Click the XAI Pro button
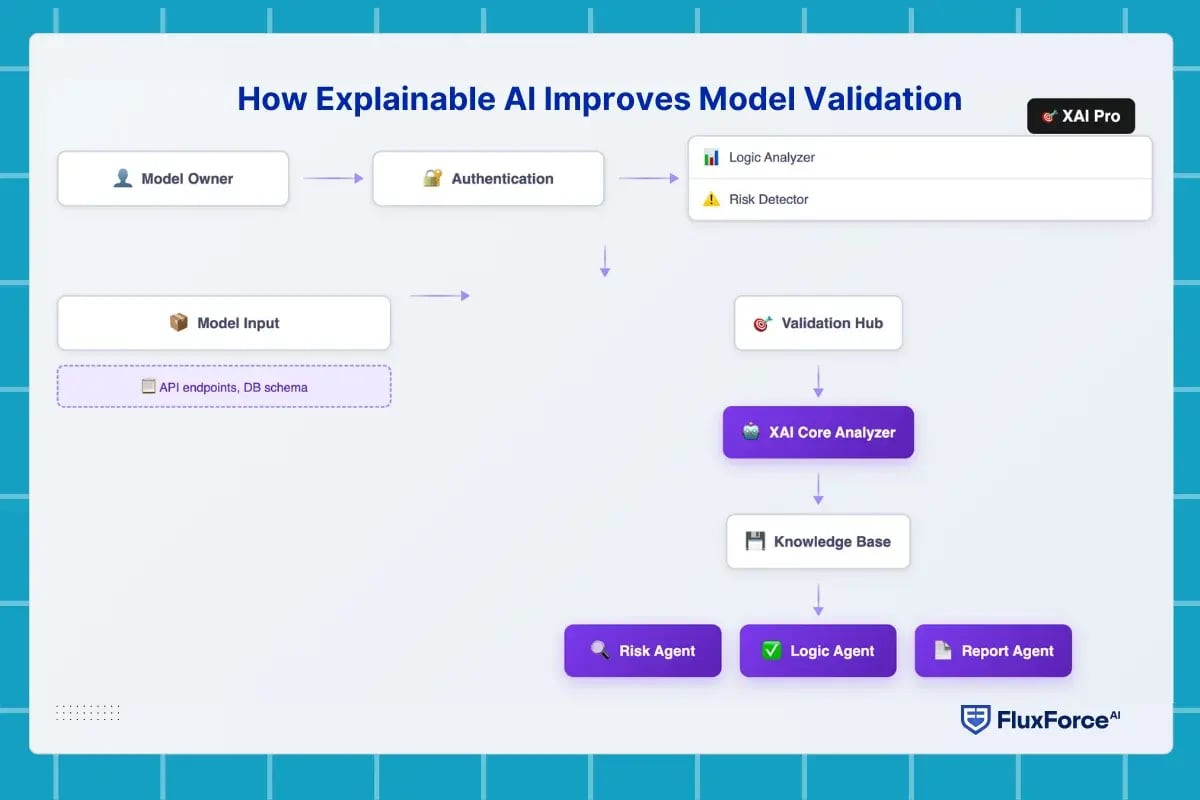1200x800 pixels. pos(1081,116)
